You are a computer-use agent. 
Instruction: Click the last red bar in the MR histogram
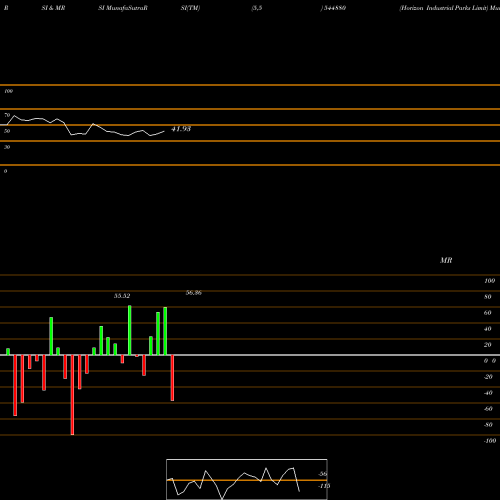point(172,378)
